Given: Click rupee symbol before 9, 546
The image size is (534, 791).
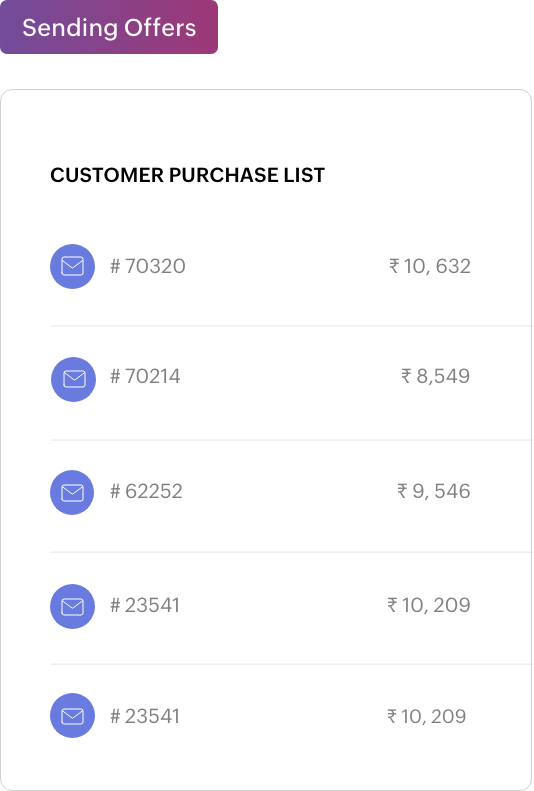Looking at the screenshot, I should coord(402,491).
